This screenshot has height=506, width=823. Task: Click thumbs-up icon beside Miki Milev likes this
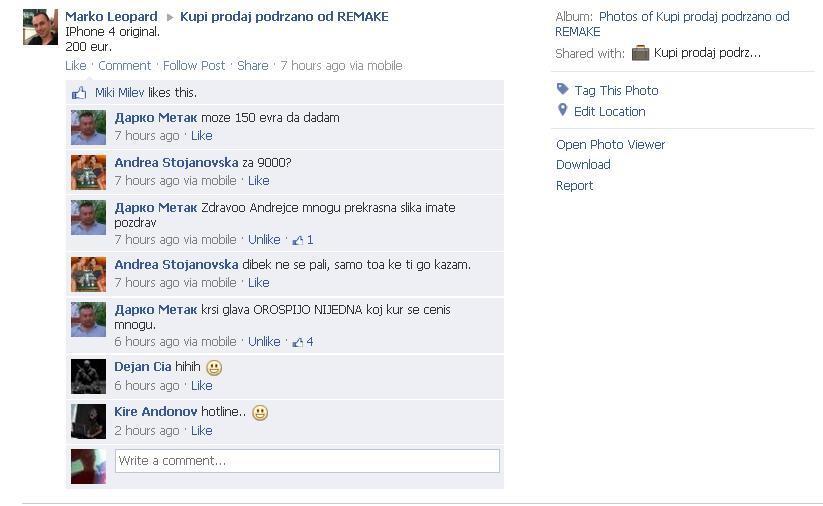coord(79,93)
